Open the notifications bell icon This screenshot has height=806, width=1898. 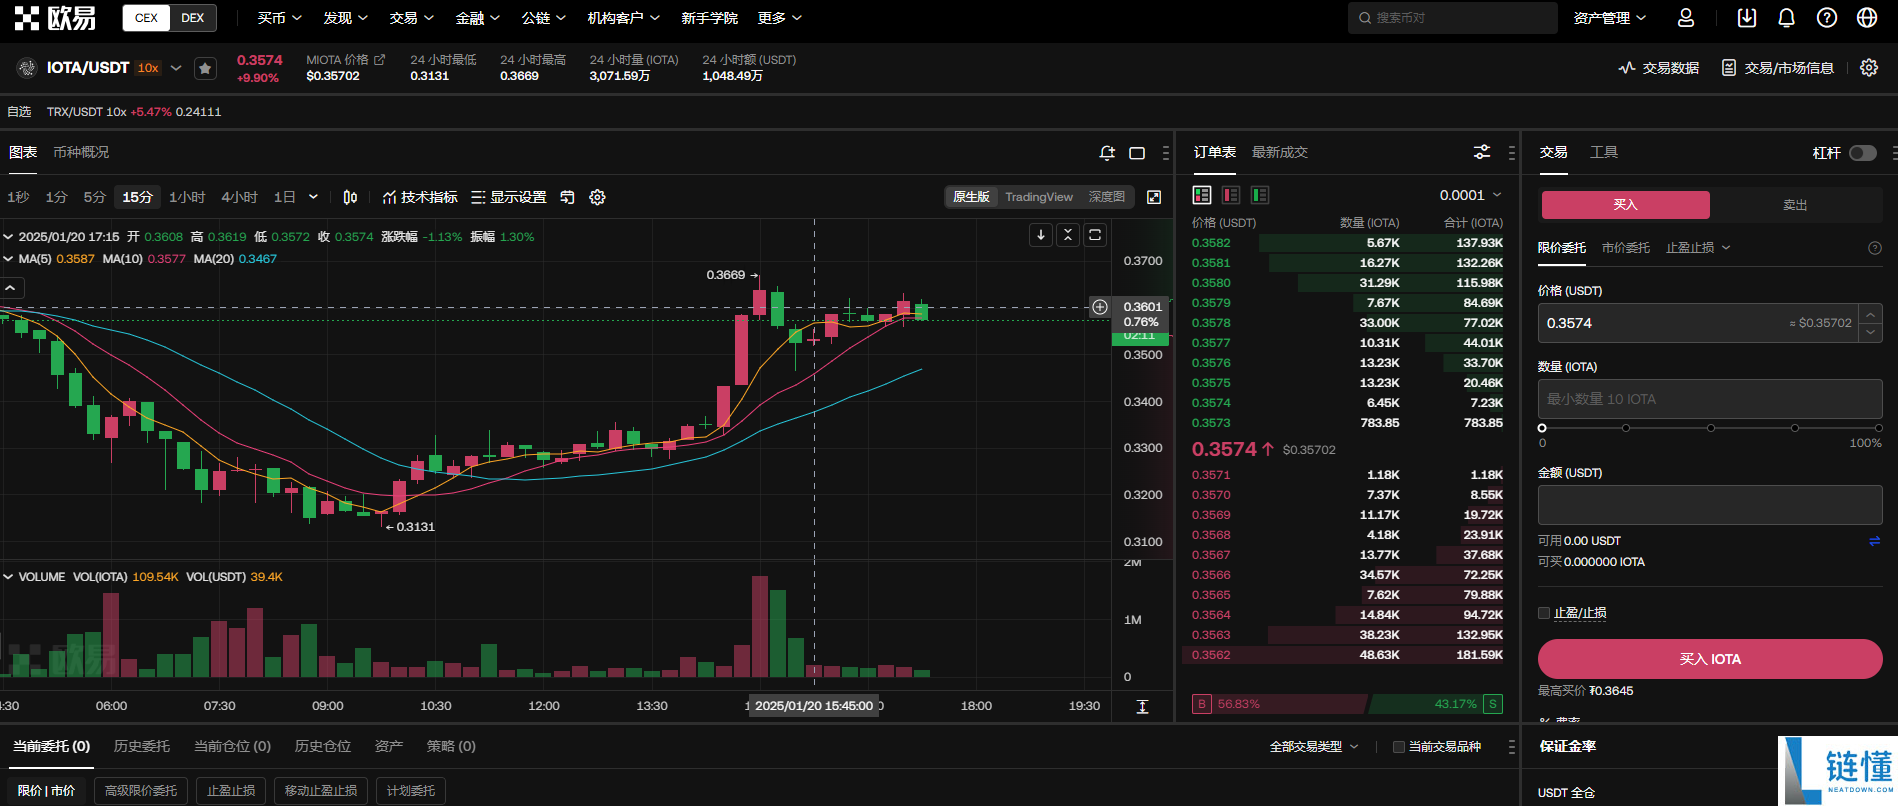click(1787, 18)
